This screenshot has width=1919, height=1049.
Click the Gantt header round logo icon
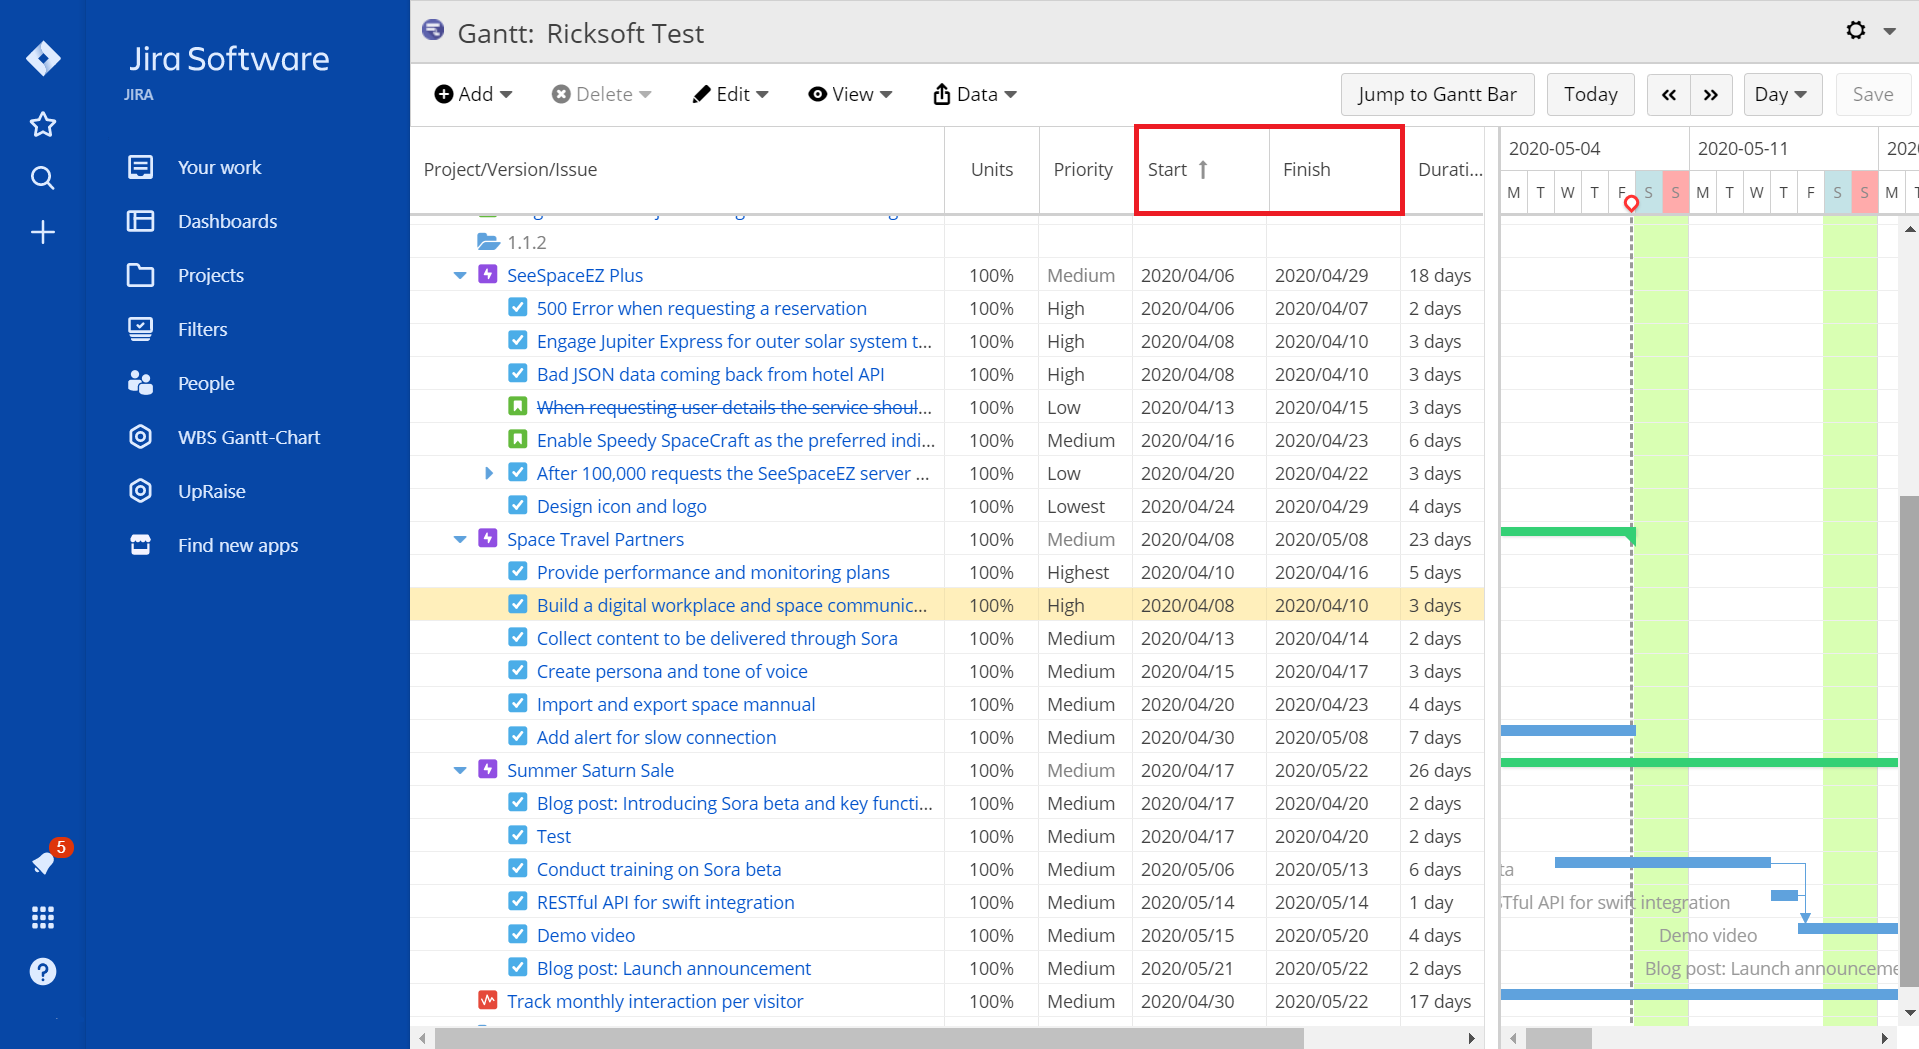pos(433,30)
